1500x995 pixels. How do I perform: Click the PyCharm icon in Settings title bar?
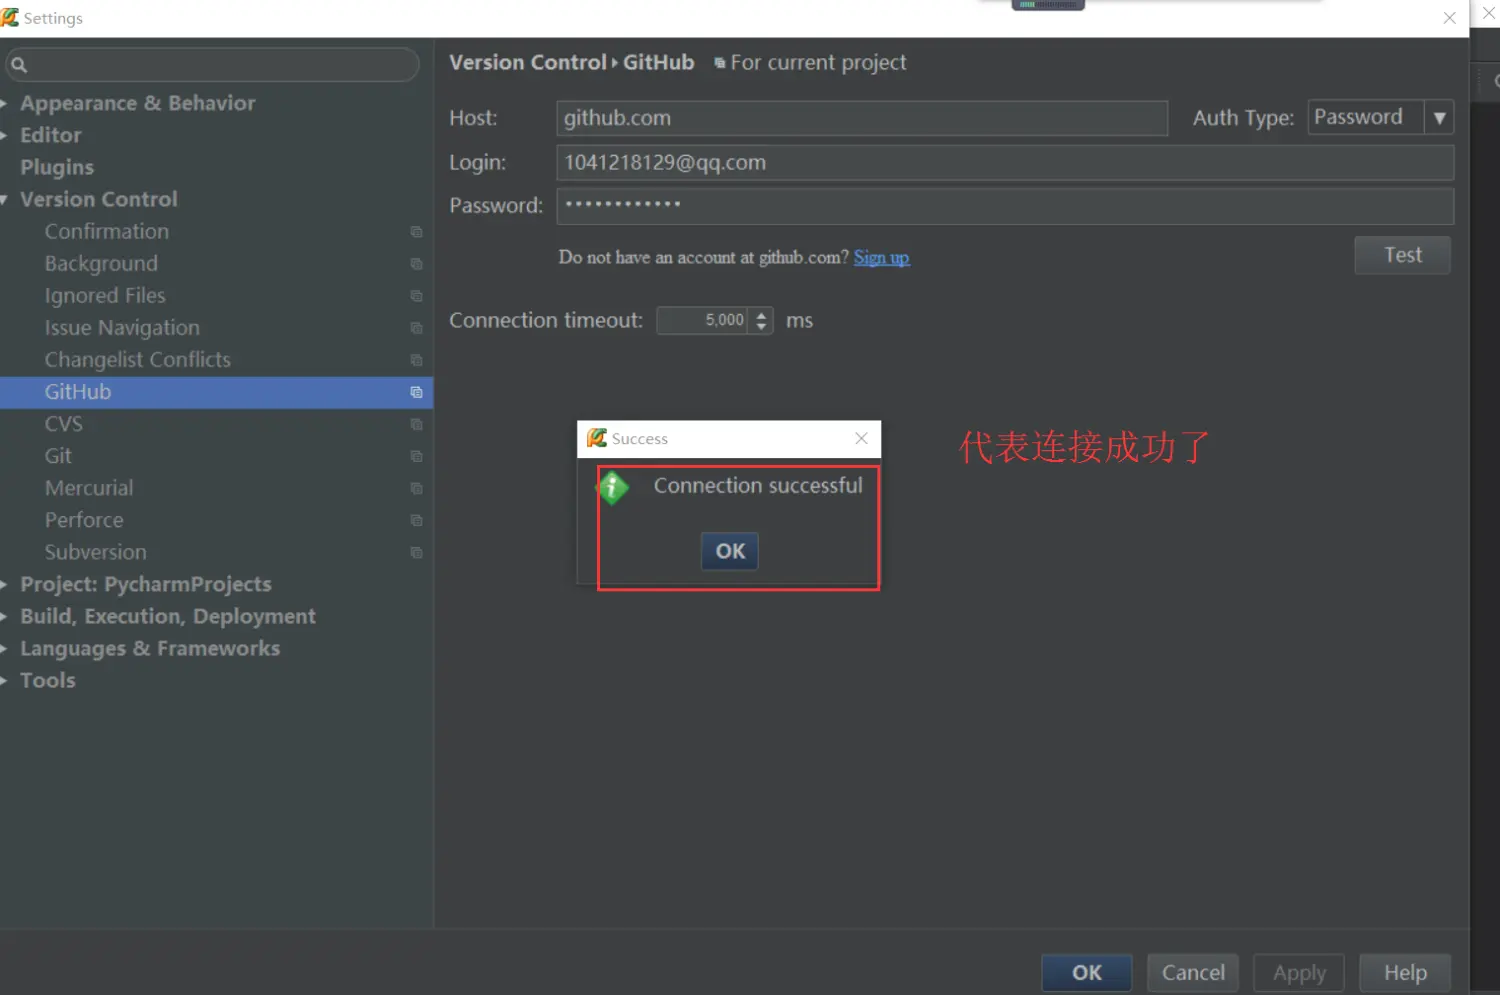click(x=10, y=17)
